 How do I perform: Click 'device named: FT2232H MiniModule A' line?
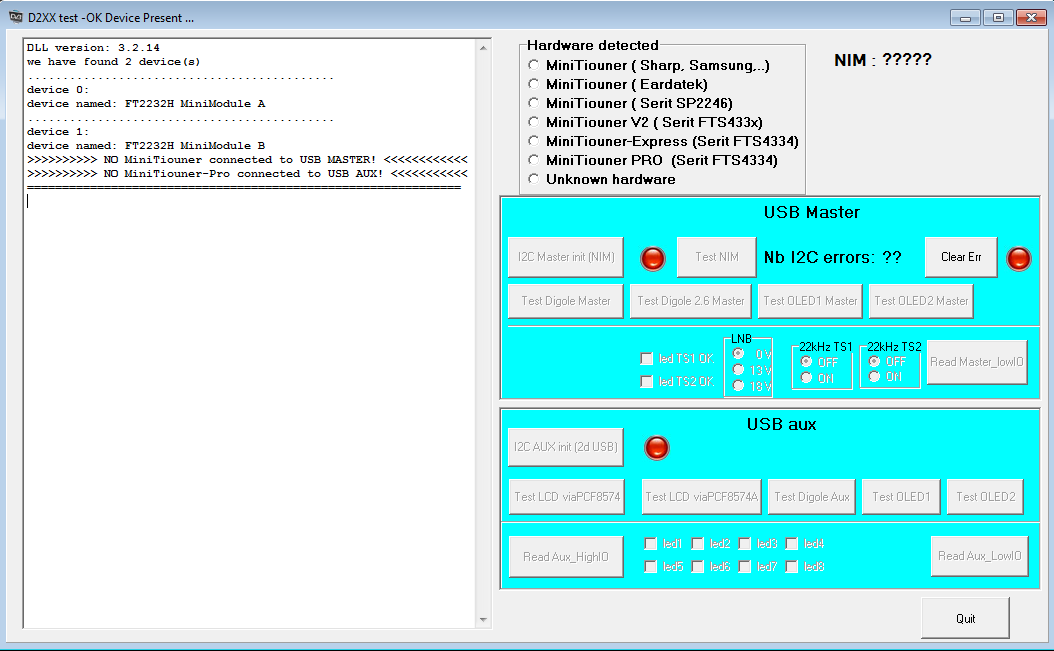click(146, 104)
